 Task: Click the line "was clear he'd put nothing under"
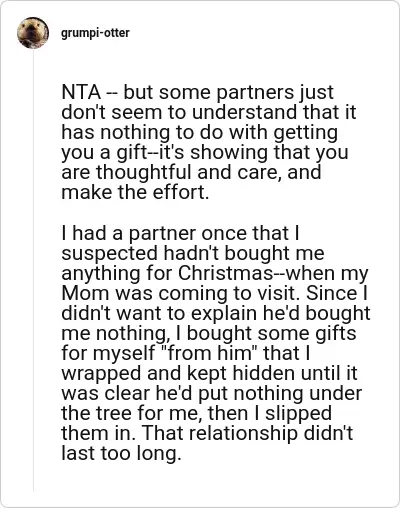(x=212, y=393)
